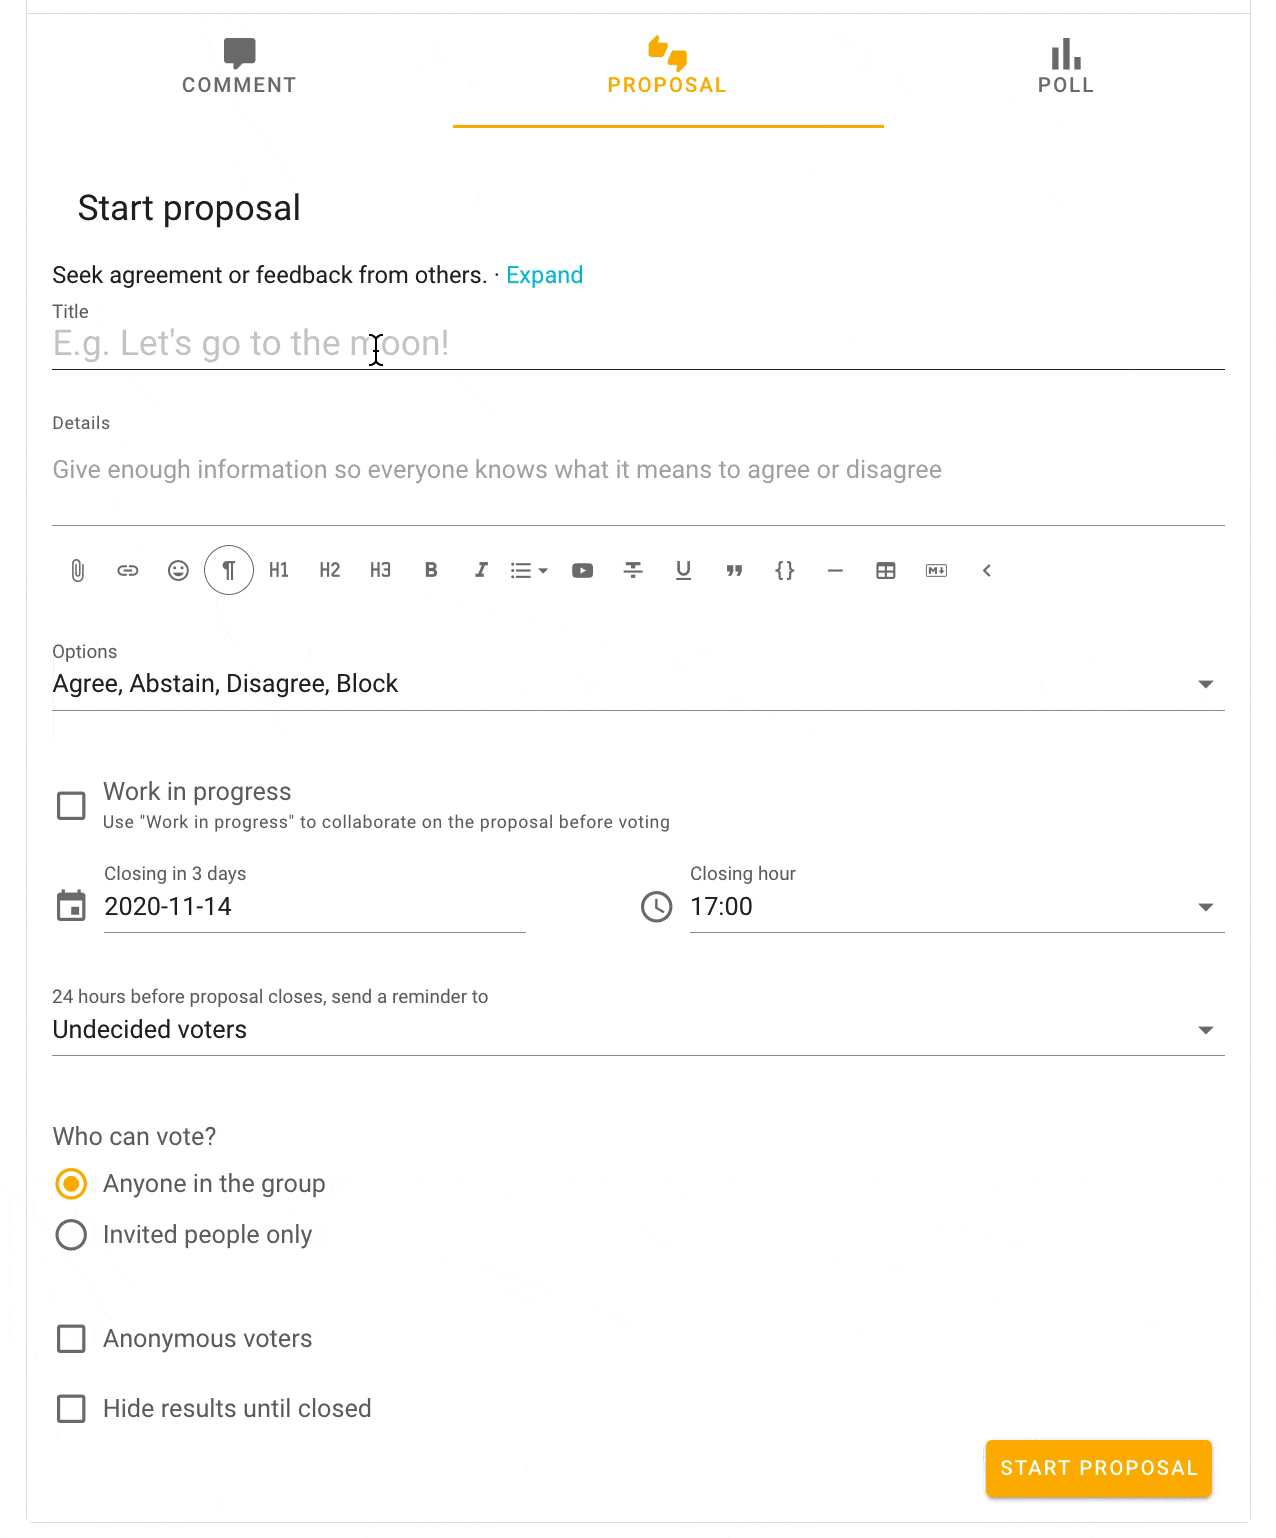
Task: Open the emoji picker icon
Action: pos(178,571)
